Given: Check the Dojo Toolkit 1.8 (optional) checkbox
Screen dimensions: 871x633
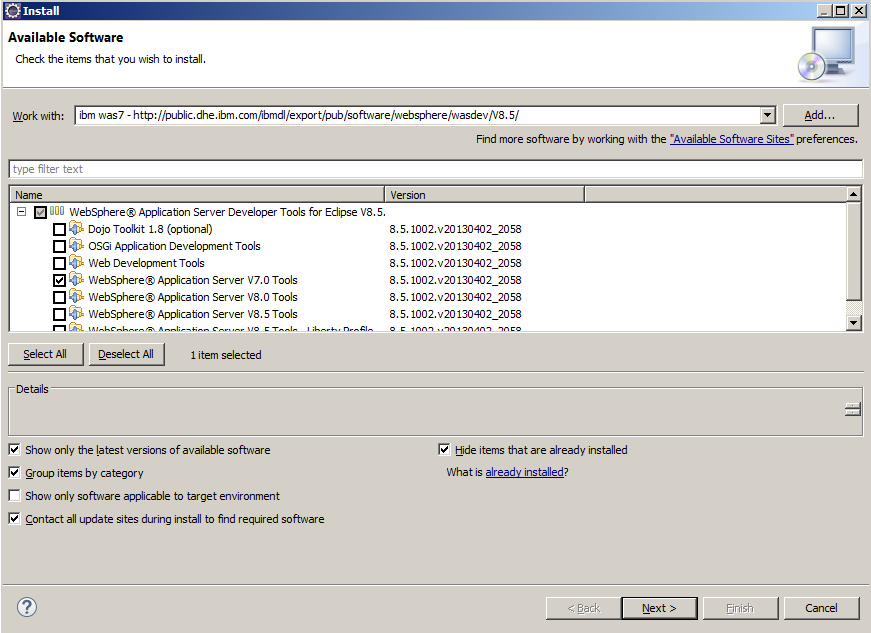Looking at the screenshot, I should [59, 229].
